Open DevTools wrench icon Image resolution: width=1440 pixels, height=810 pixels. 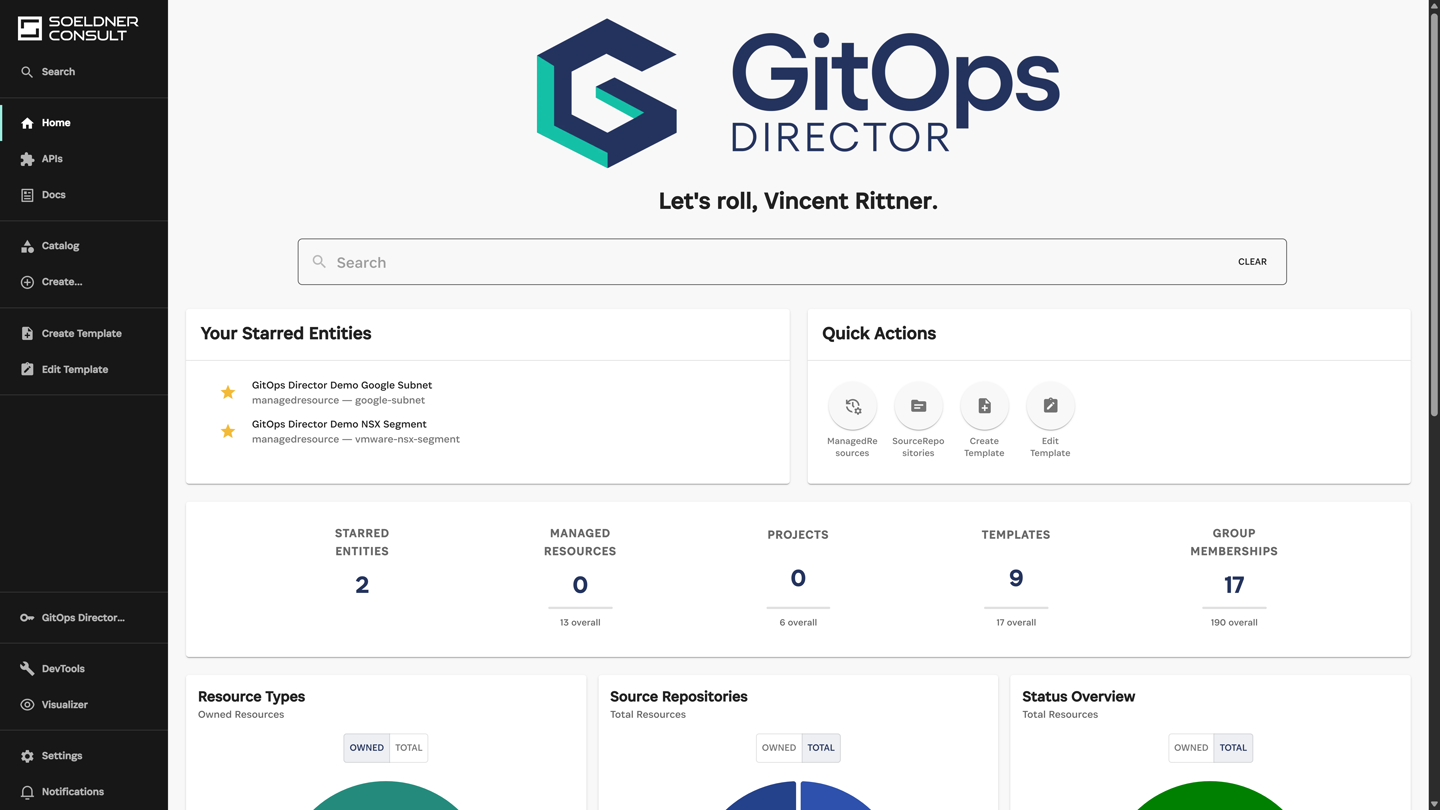pyautogui.click(x=27, y=669)
